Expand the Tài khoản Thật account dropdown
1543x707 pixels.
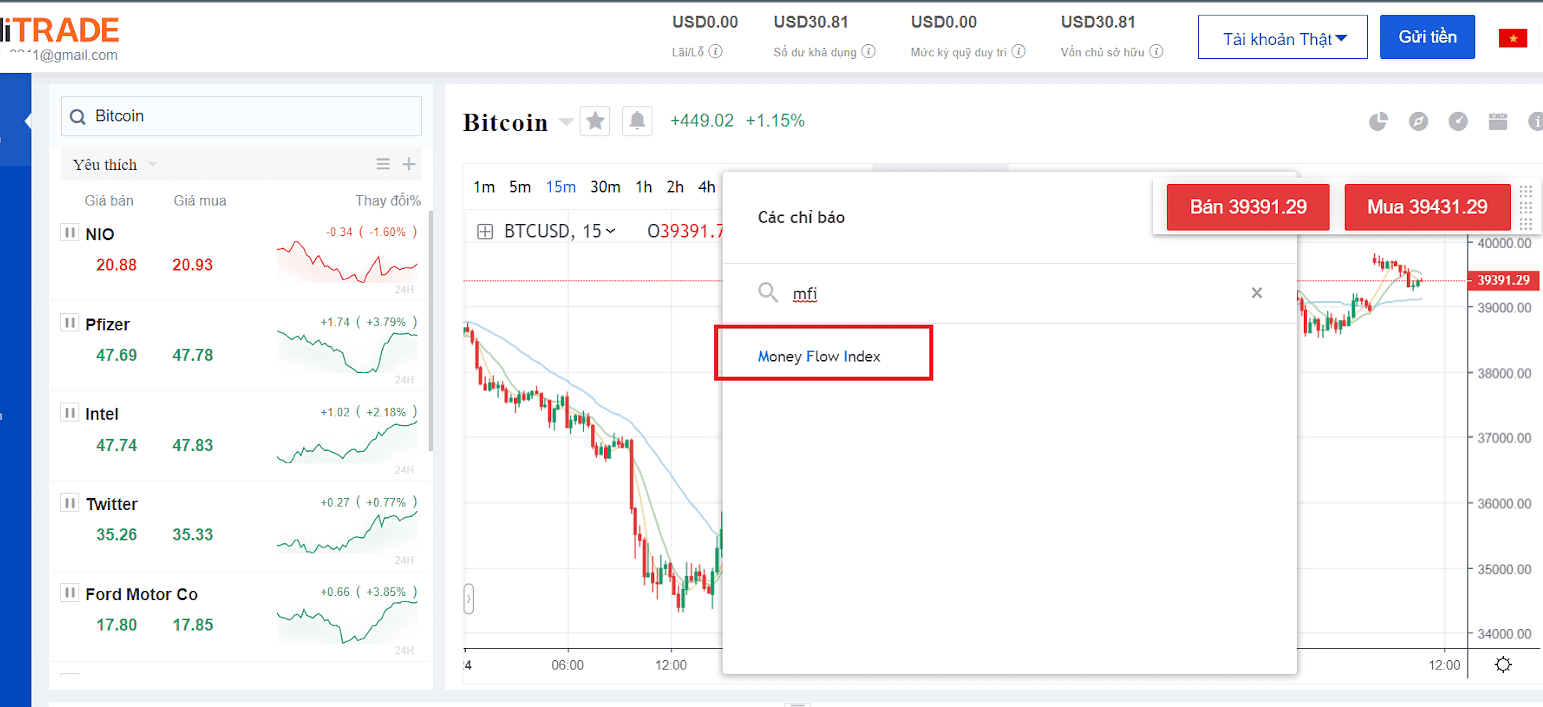click(1284, 39)
